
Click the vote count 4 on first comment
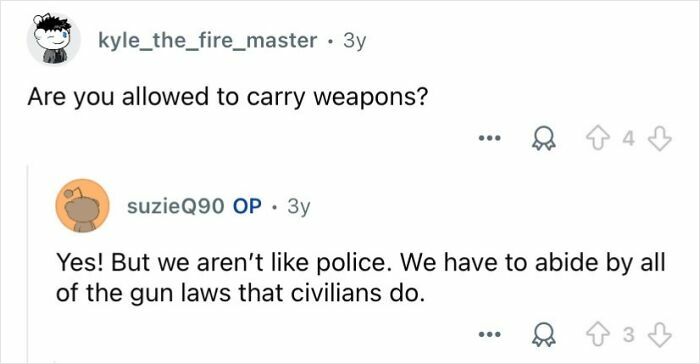click(x=628, y=139)
